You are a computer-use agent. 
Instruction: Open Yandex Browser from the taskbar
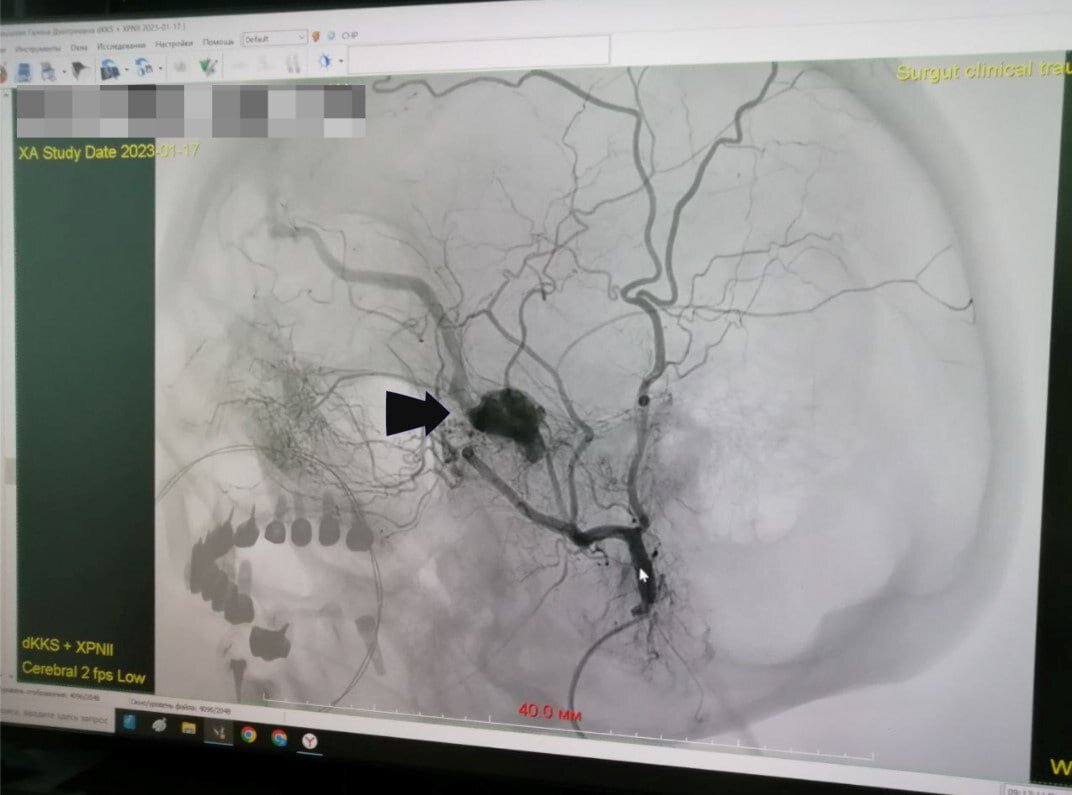(310, 741)
